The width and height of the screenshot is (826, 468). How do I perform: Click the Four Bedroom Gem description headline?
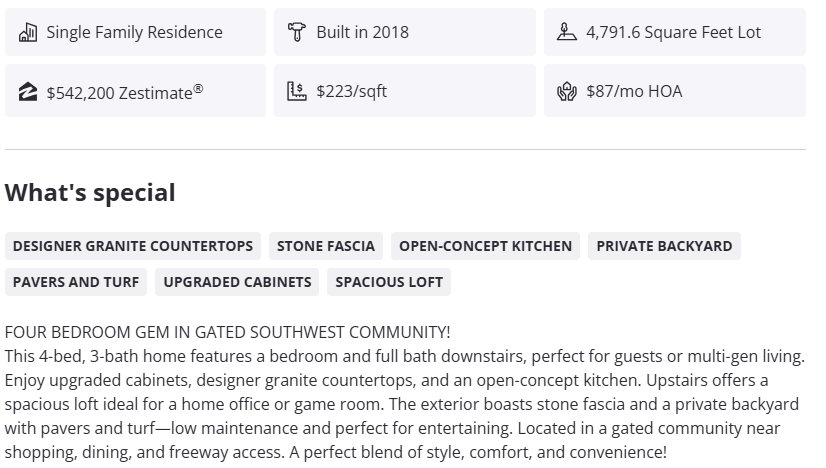pyautogui.click(x=228, y=332)
